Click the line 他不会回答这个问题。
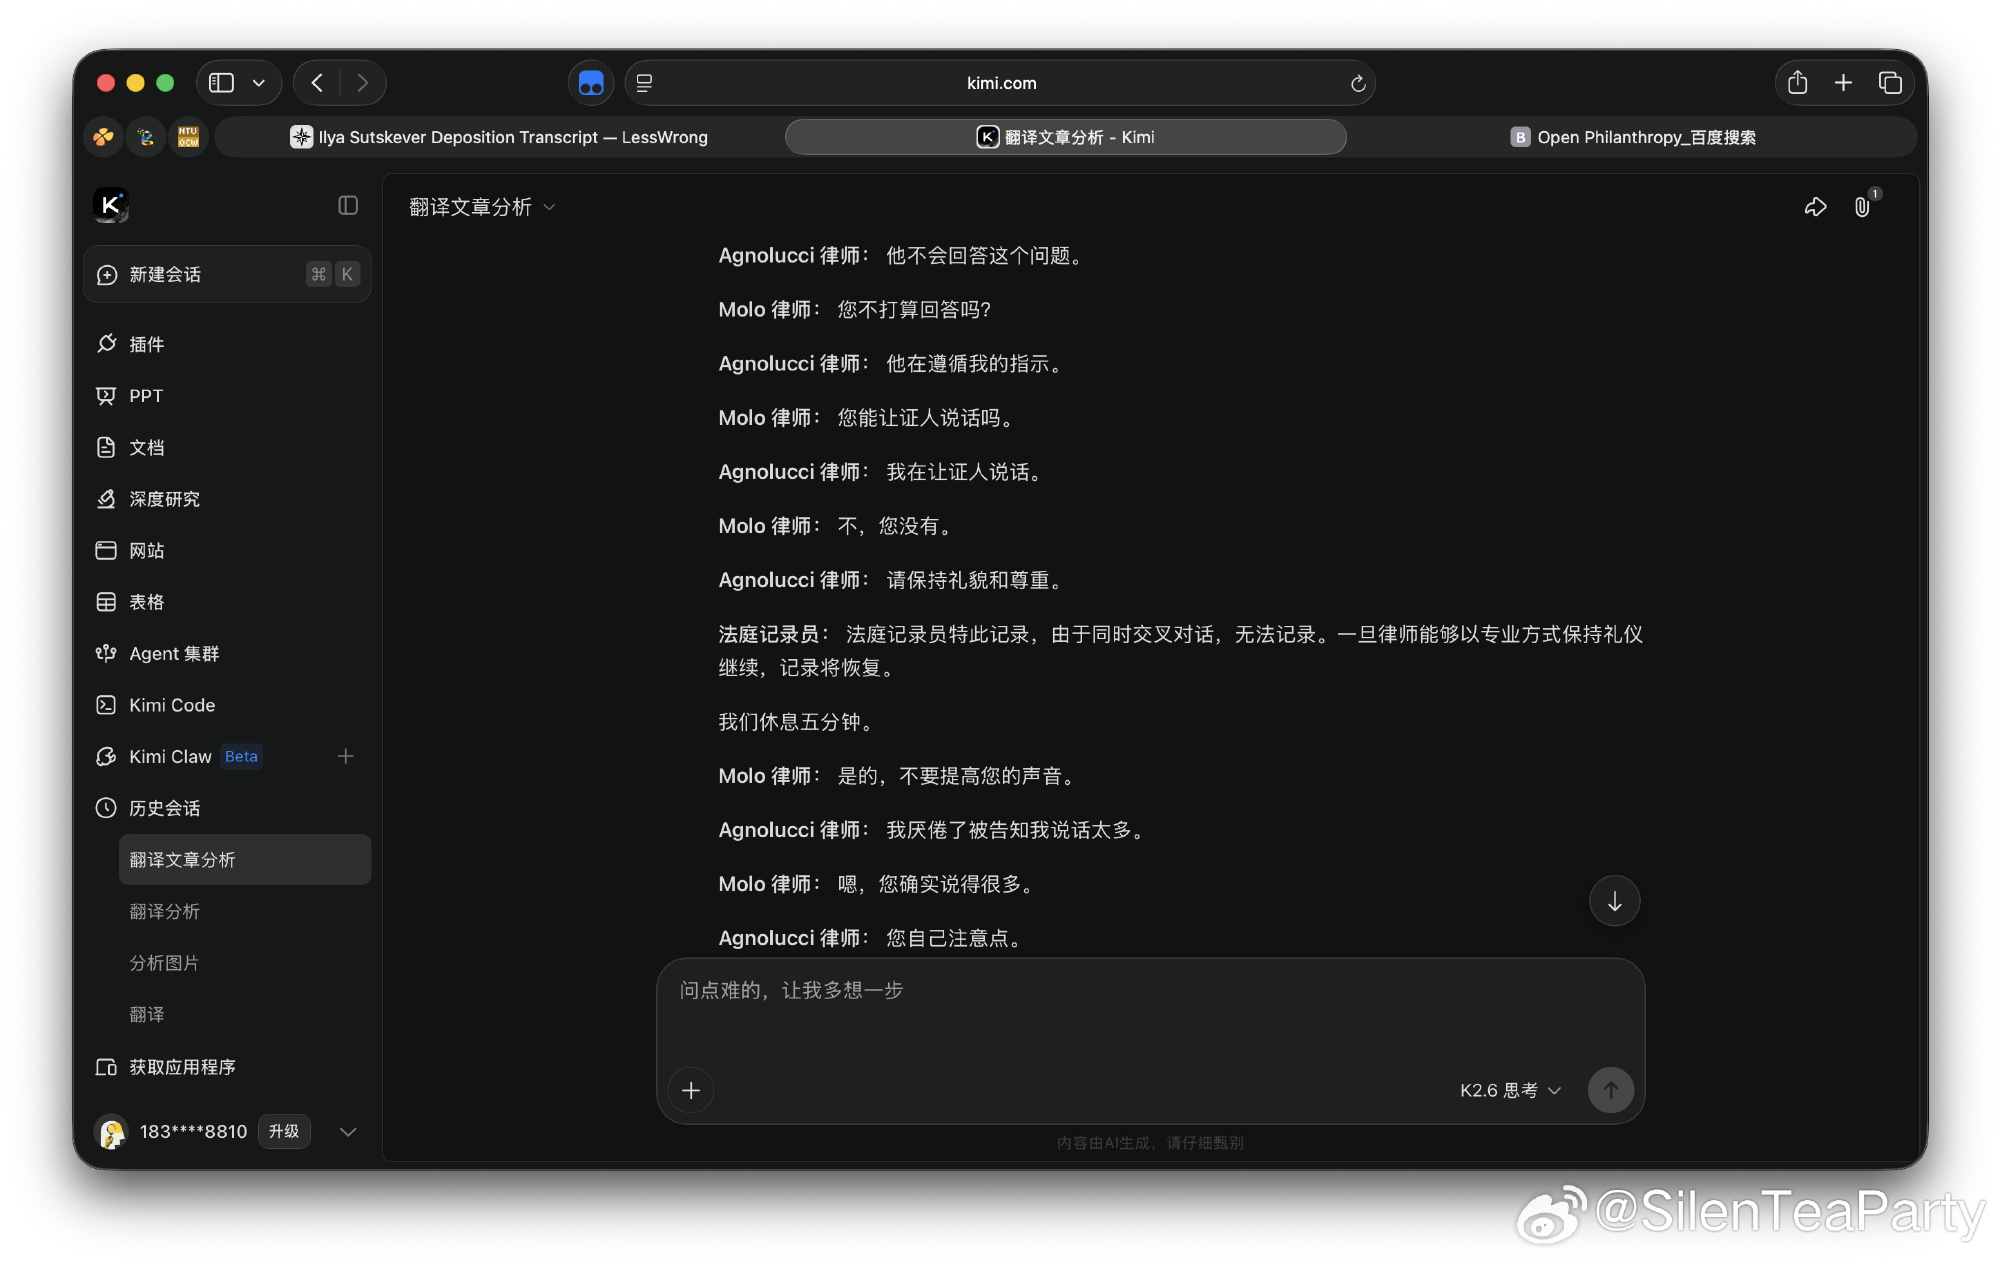This screenshot has height=1265, width=2000. point(986,256)
